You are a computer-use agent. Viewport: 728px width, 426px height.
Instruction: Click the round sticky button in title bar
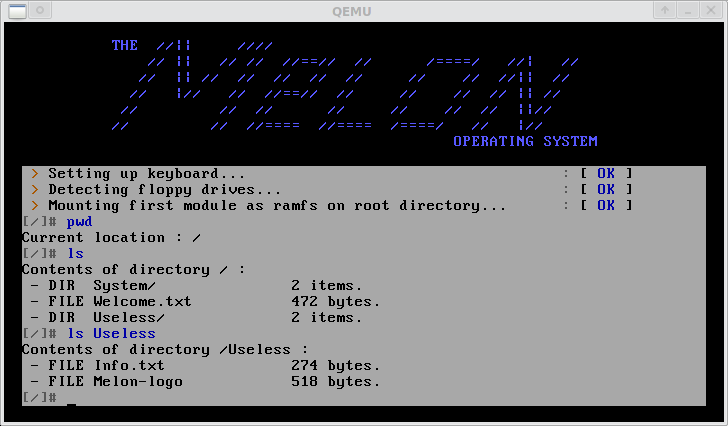tap(40, 11)
